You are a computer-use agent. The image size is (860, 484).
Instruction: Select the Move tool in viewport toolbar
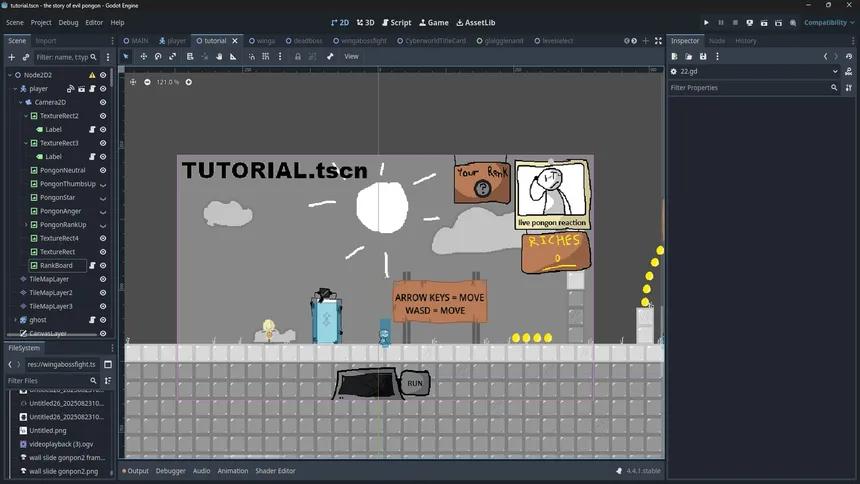click(x=142, y=56)
